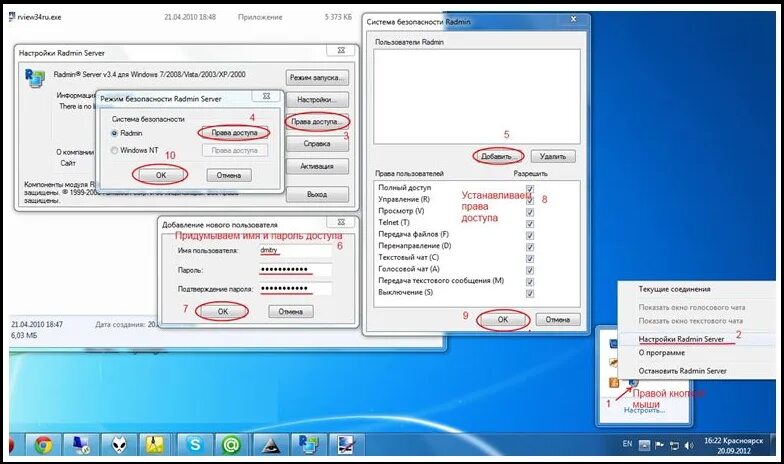
Task: Toggle the Полный доступ checkbox
Action: click(x=530, y=189)
